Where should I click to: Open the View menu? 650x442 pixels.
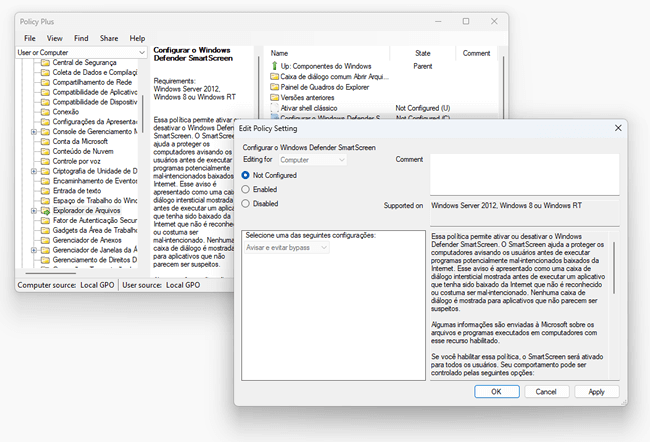coord(55,38)
